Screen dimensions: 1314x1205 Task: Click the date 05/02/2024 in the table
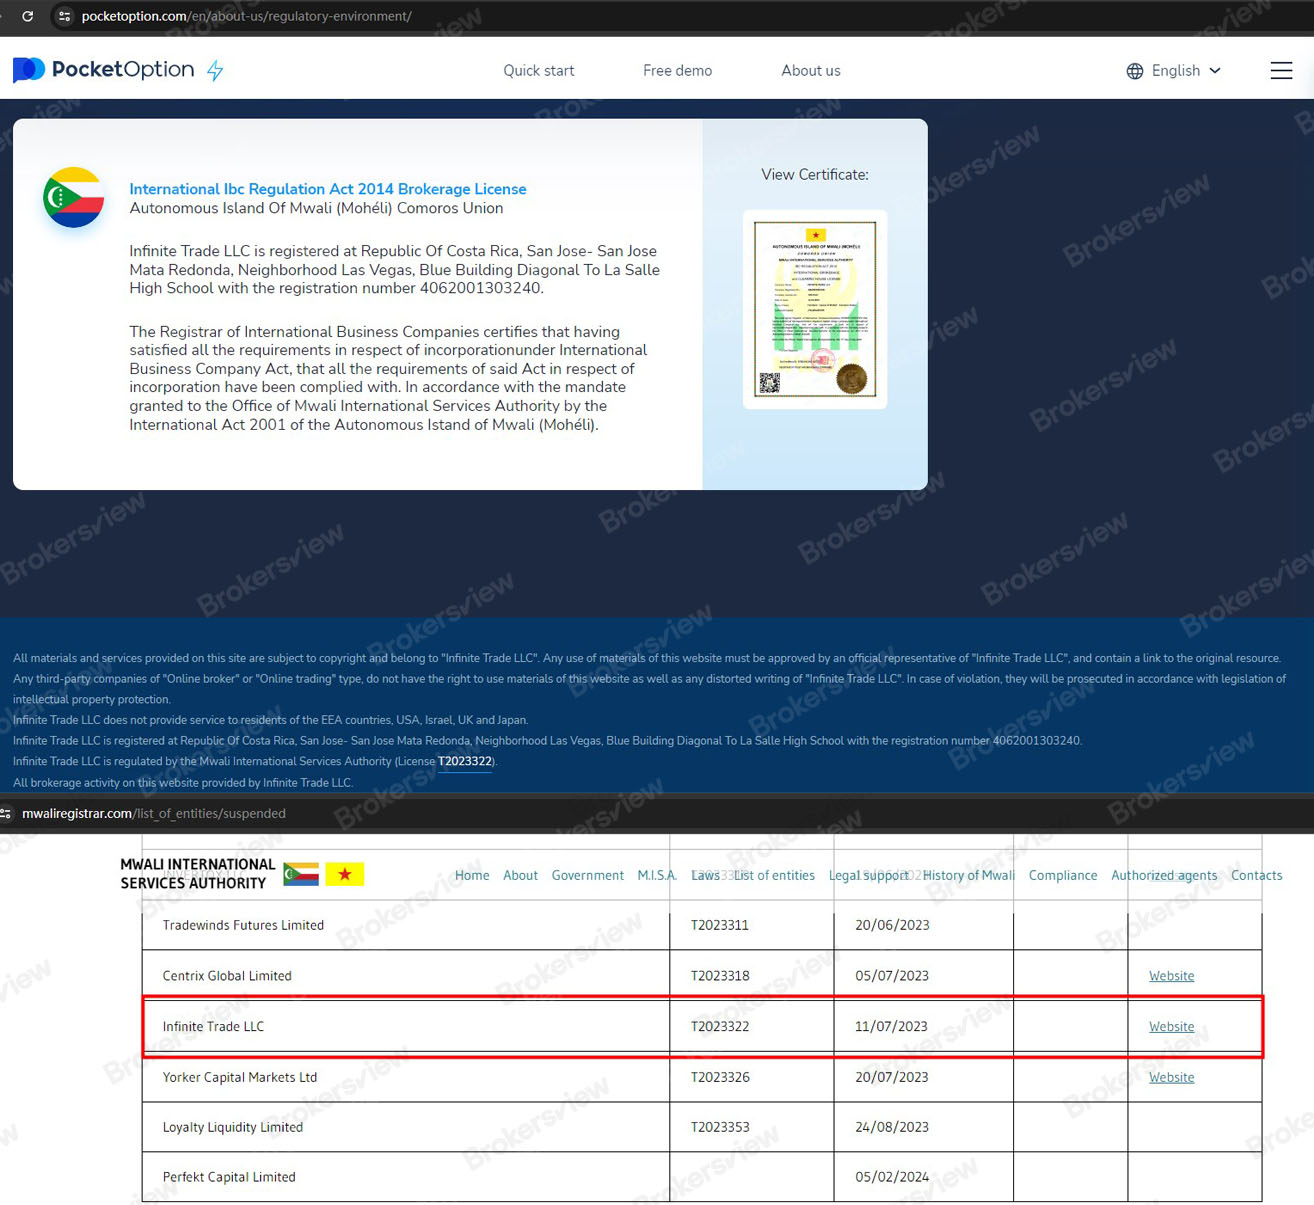click(892, 1177)
